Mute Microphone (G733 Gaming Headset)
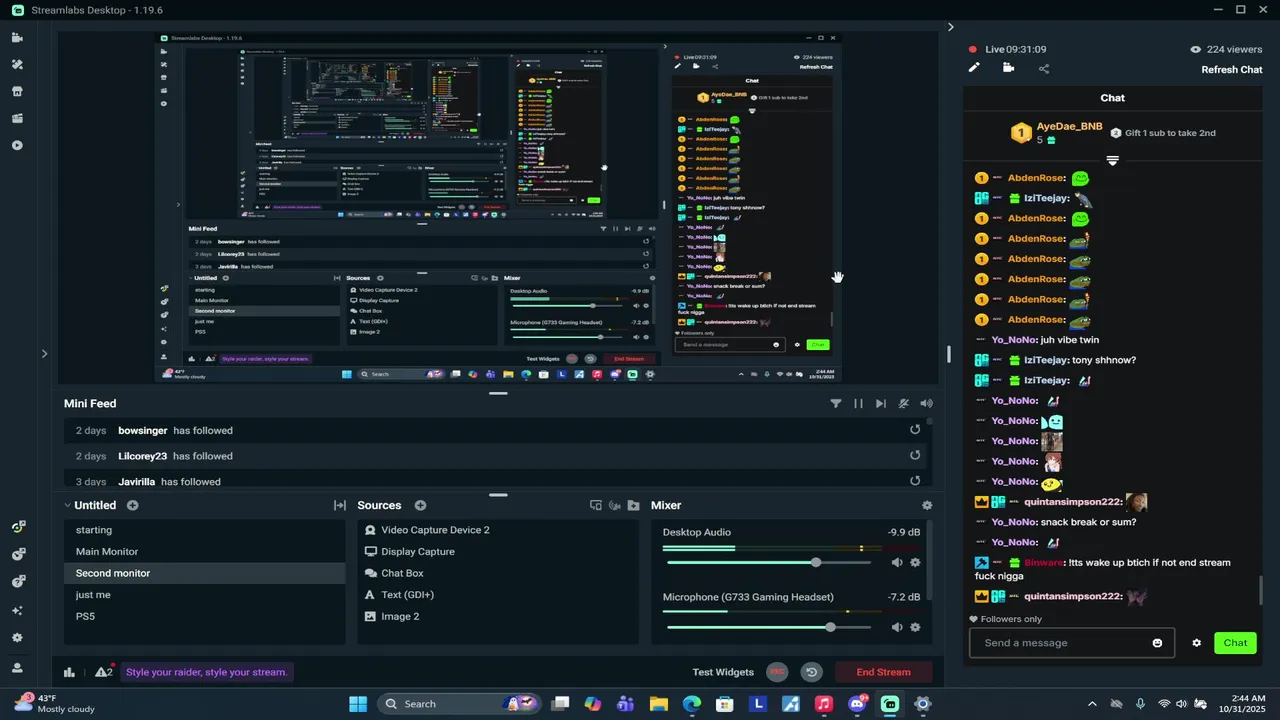 coord(897,628)
